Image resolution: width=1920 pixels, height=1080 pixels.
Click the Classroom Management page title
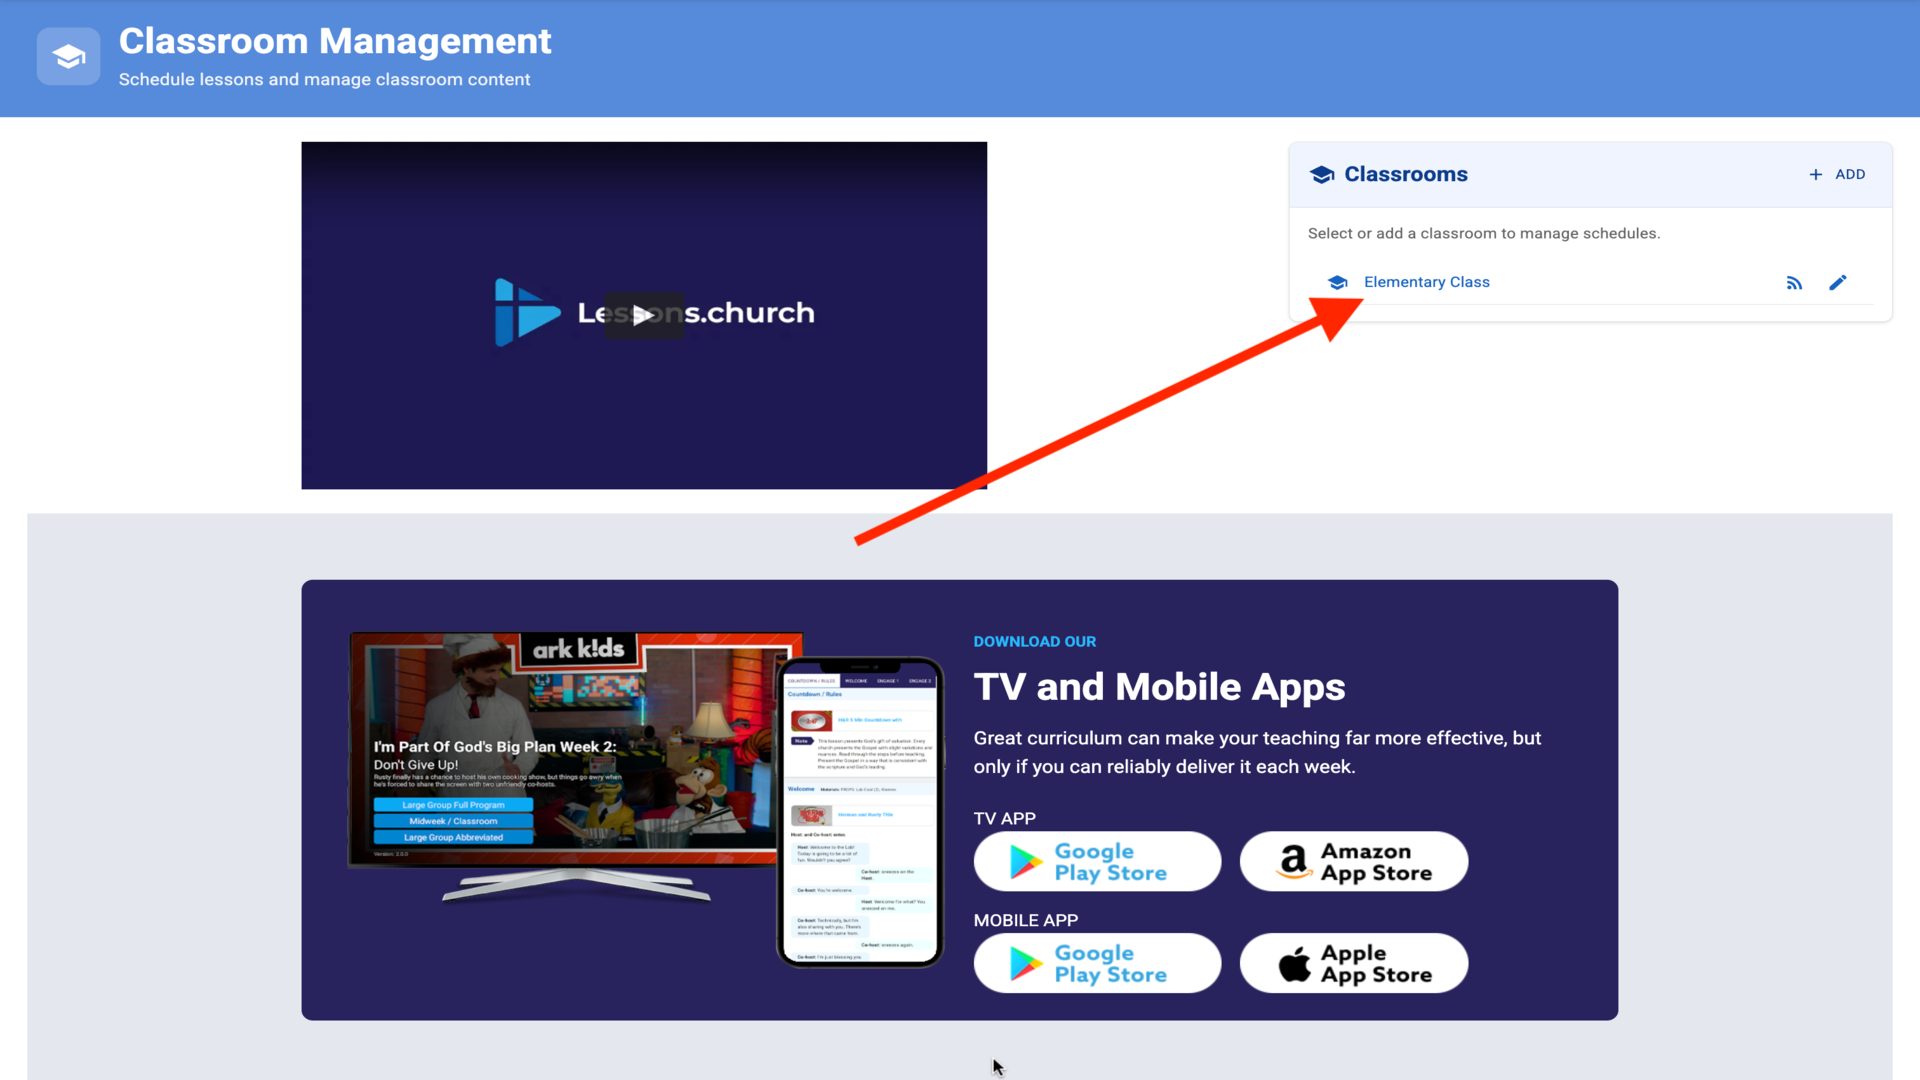(x=335, y=41)
